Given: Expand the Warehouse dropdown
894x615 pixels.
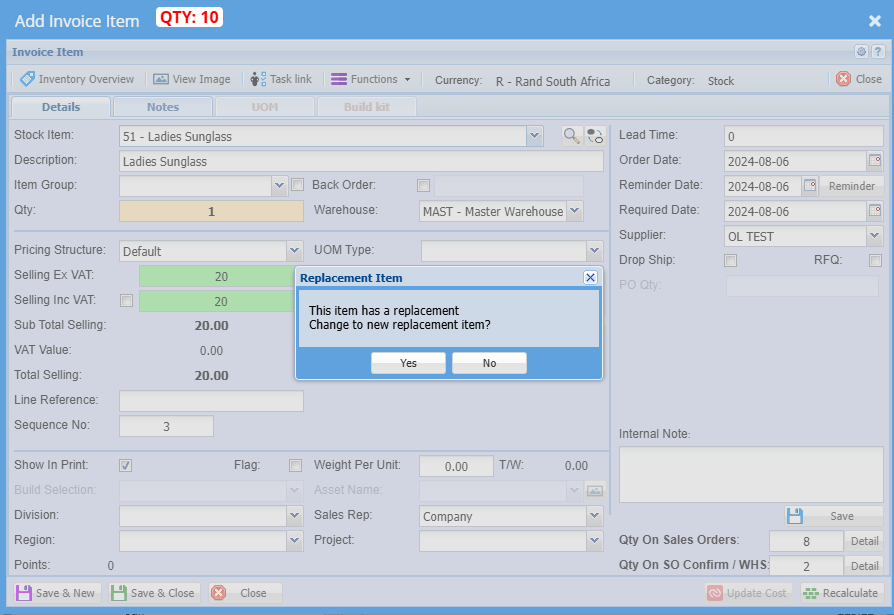Looking at the screenshot, I should point(574,211).
